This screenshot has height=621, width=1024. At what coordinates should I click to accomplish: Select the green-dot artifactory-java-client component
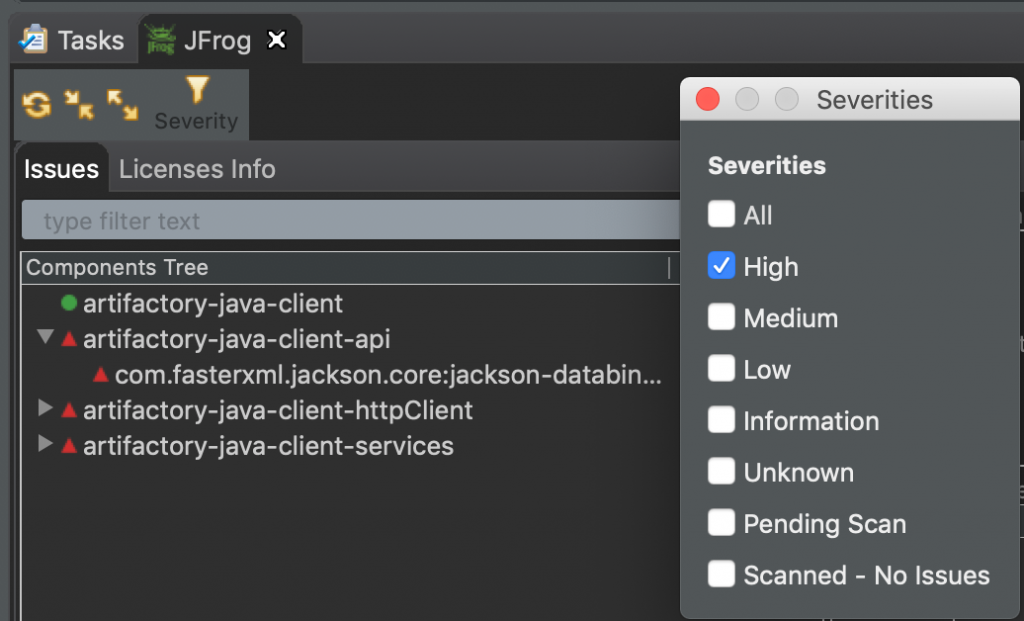pyautogui.click(x=212, y=303)
